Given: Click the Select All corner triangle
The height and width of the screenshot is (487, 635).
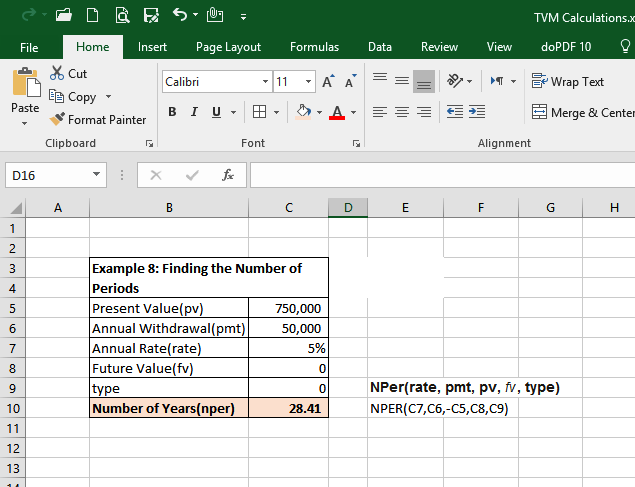Looking at the screenshot, I should tap(16, 208).
